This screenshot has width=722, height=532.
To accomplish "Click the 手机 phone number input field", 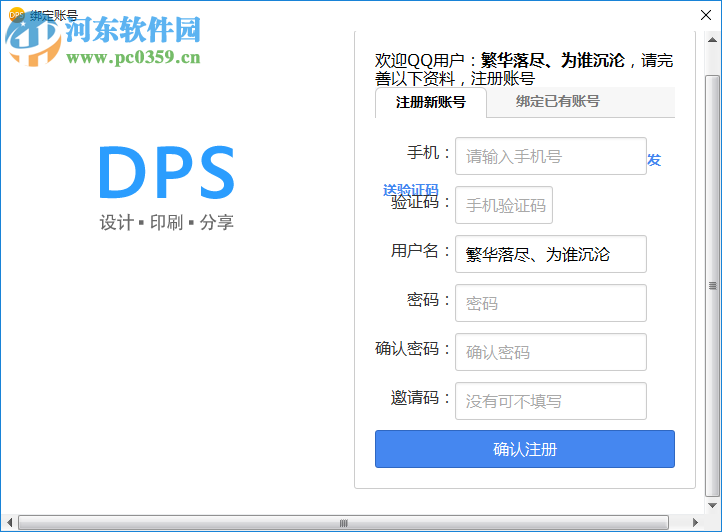I will (x=551, y=156).
